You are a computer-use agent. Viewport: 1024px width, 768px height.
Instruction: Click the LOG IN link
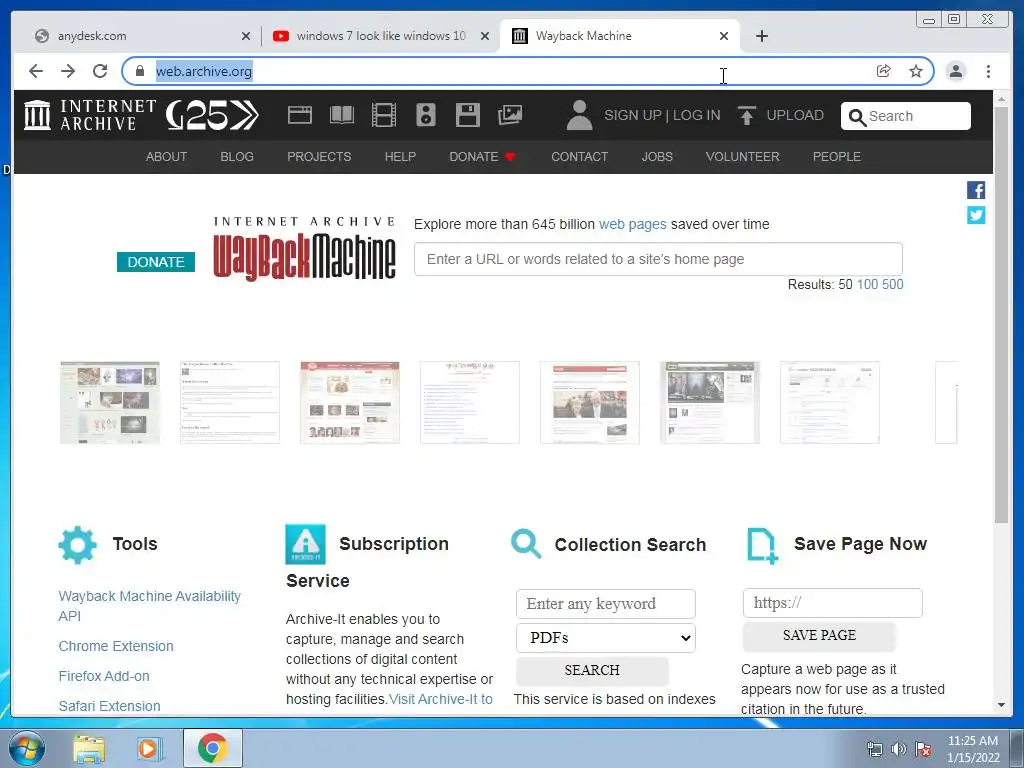point(696,116)
